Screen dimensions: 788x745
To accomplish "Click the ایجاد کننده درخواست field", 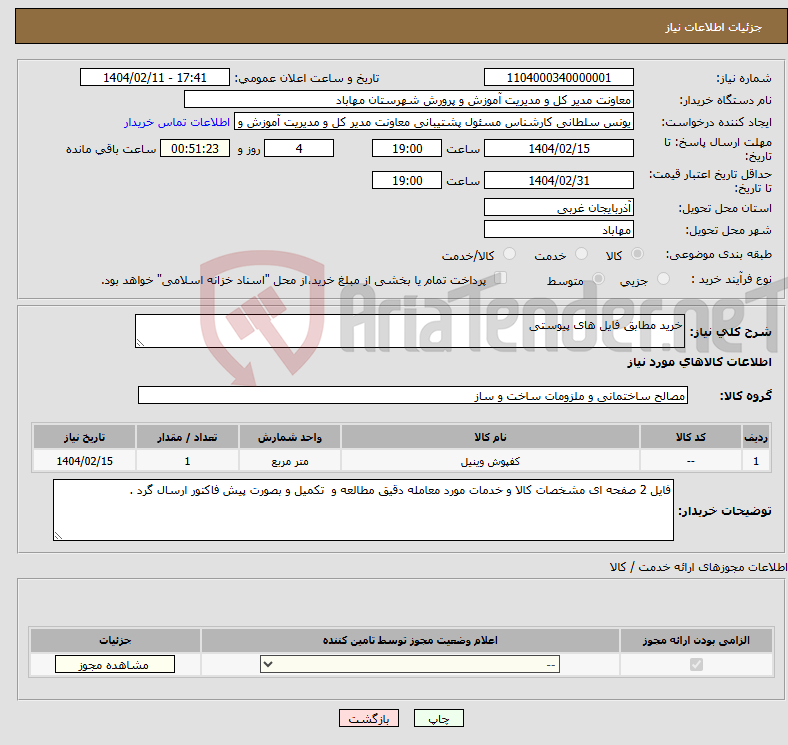I will [434, 122].
